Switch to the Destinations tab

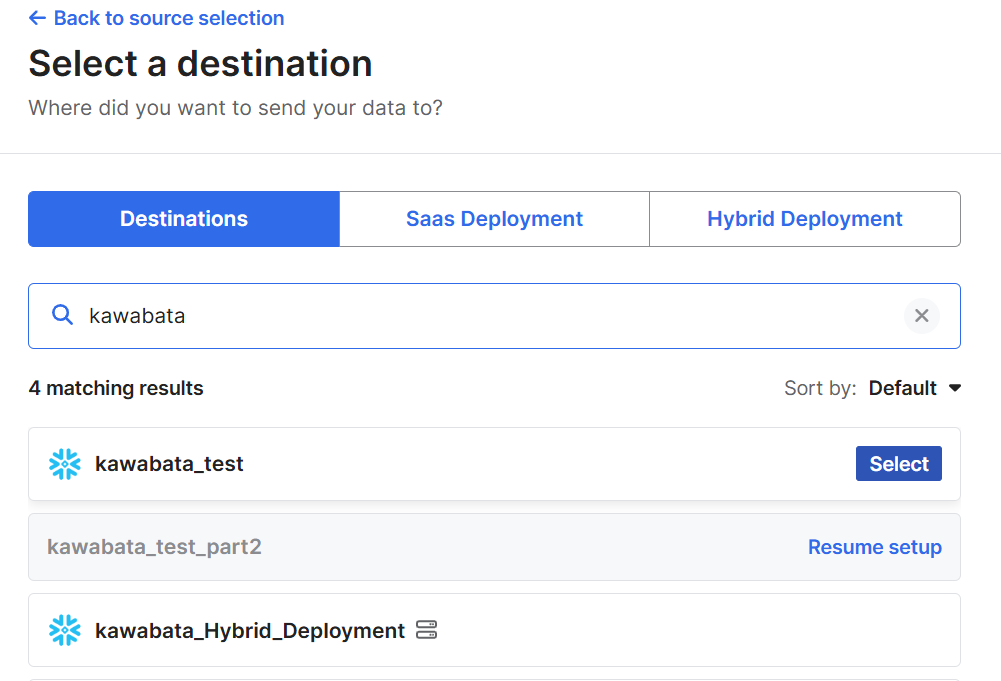[x=184, y=219]
